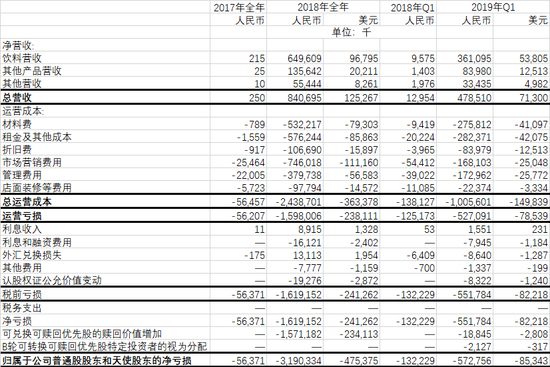Click the 2018年Q1 column header
This screenshot has height=367, width=550.
412,7
